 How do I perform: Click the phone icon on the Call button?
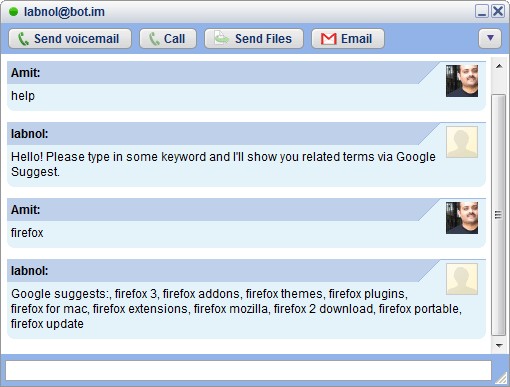[x=154, y=39]
